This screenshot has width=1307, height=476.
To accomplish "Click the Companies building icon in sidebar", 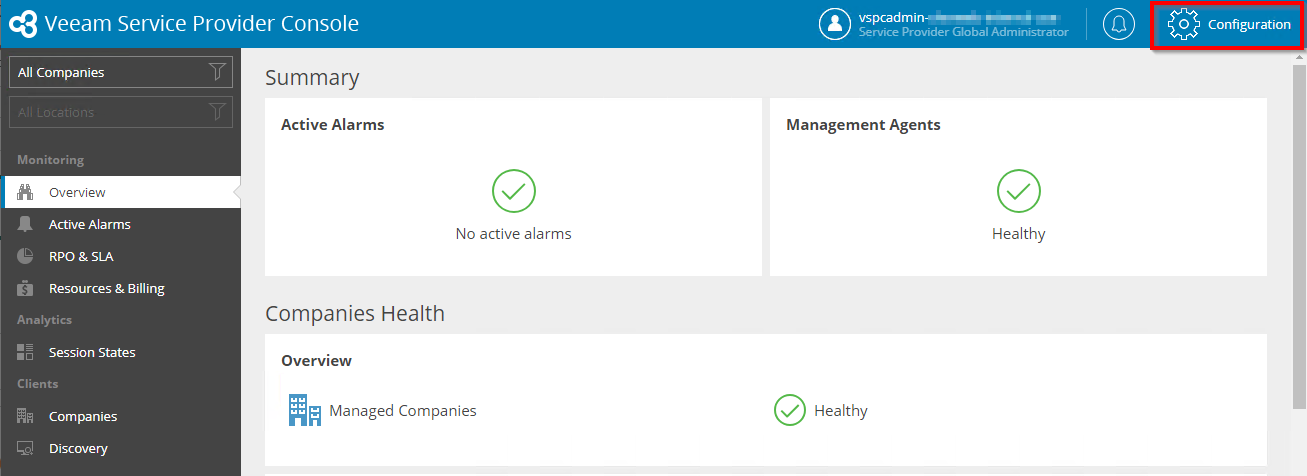I will (26, 416).
